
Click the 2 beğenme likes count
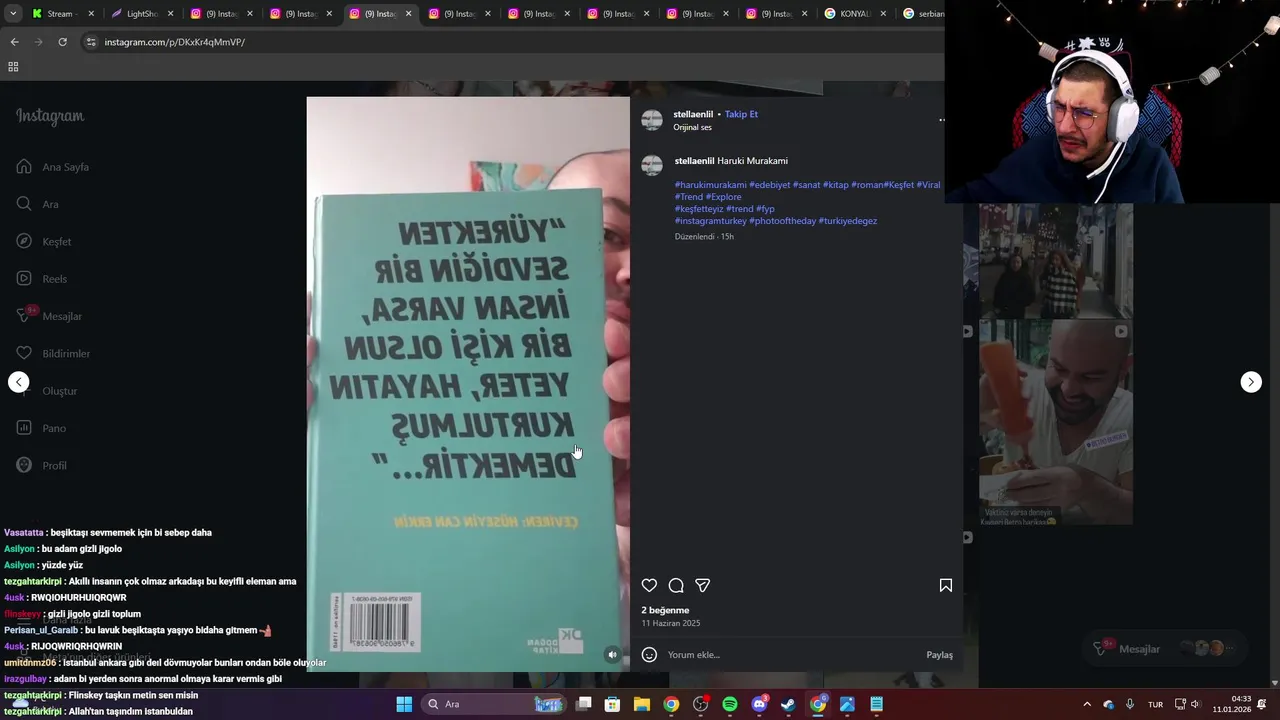tap(665, 610)
